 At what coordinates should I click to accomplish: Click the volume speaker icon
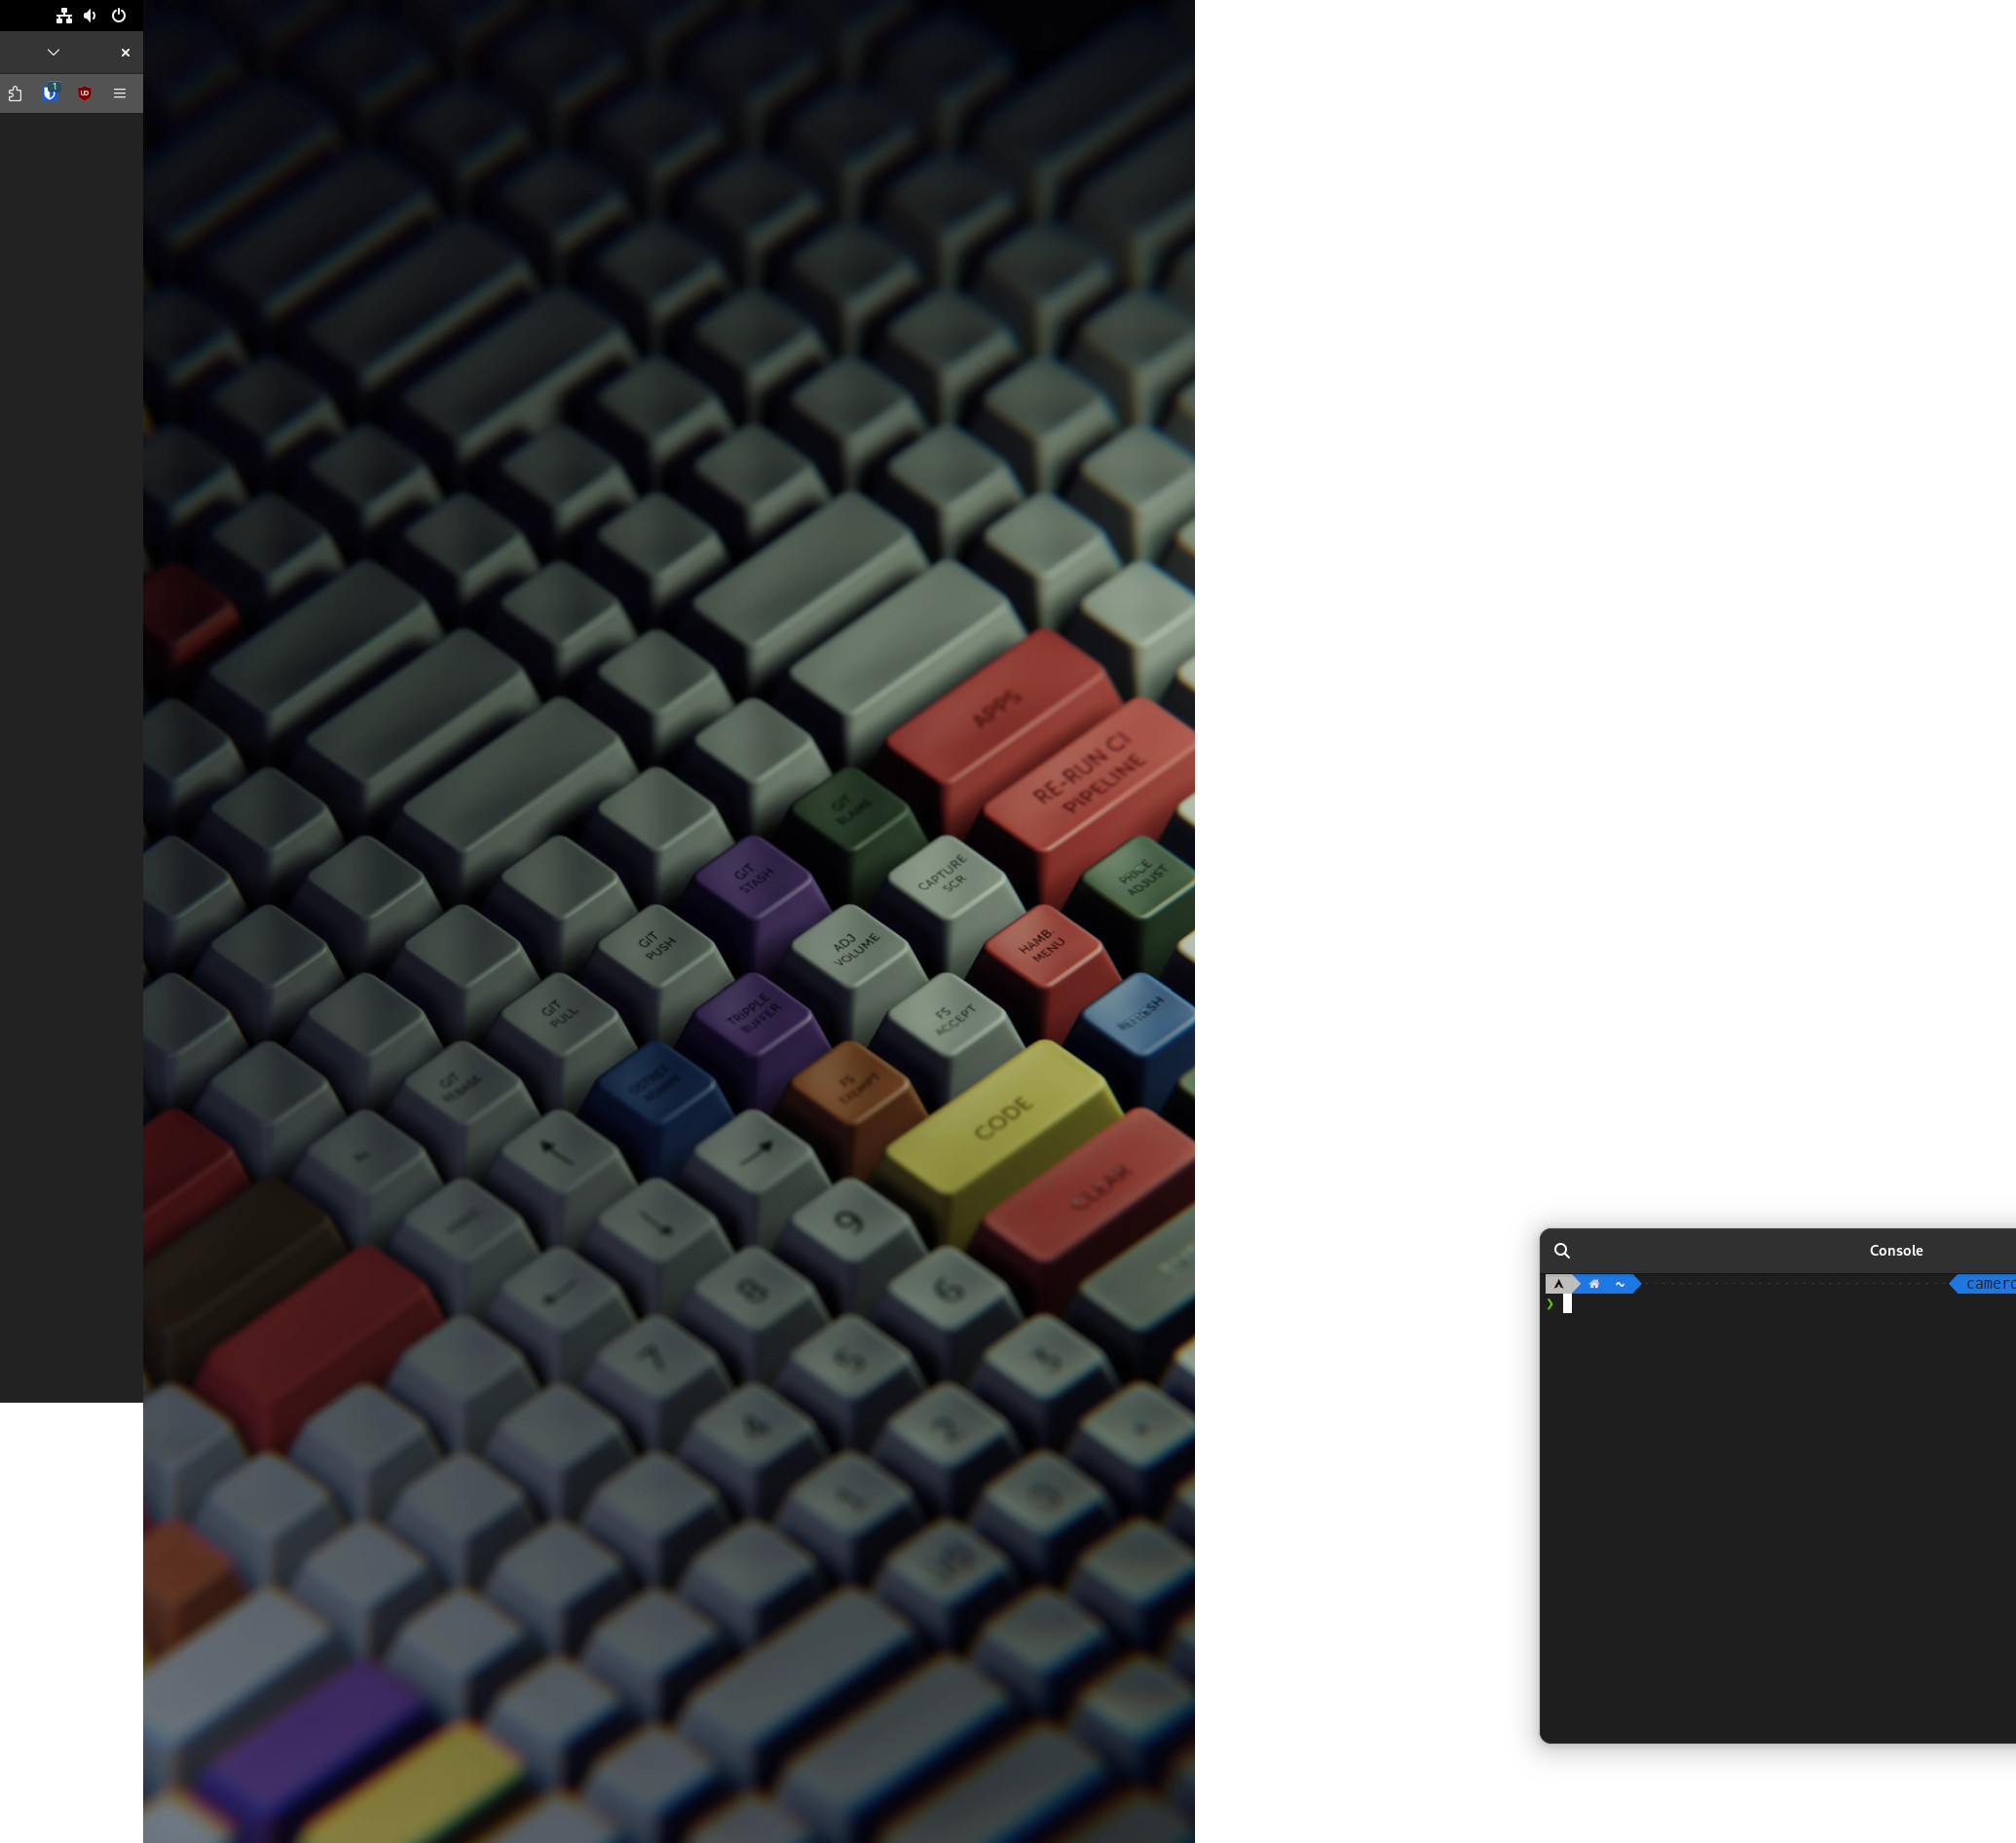pos(90,15)
